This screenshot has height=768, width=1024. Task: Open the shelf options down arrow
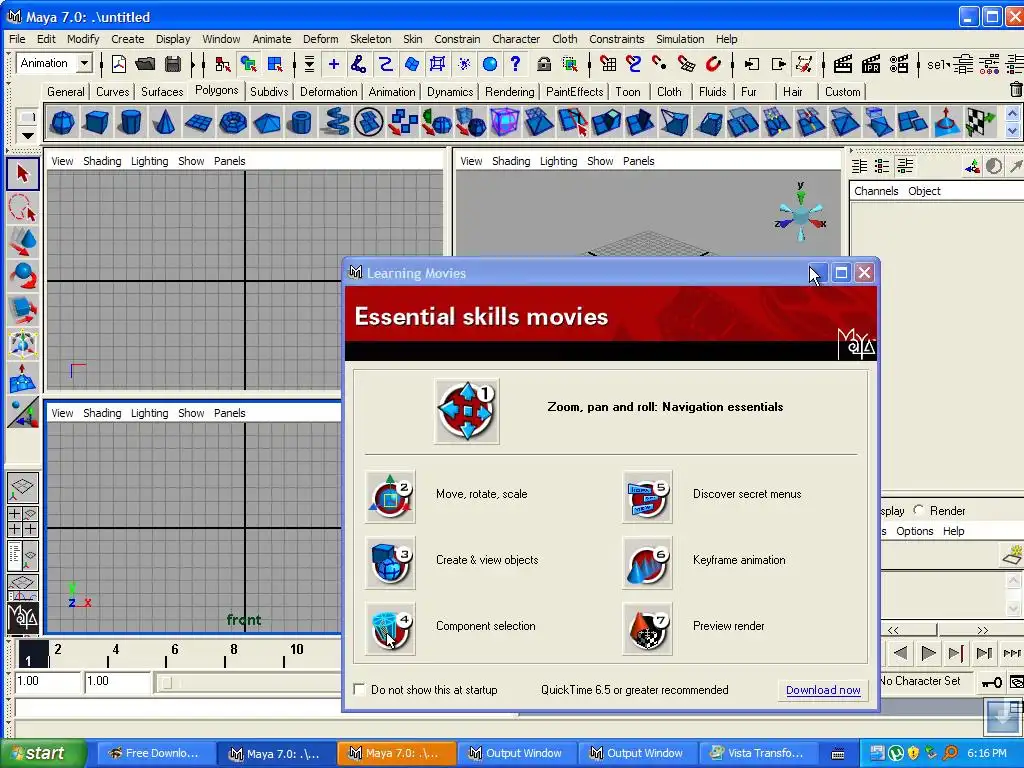pos(27,136)
